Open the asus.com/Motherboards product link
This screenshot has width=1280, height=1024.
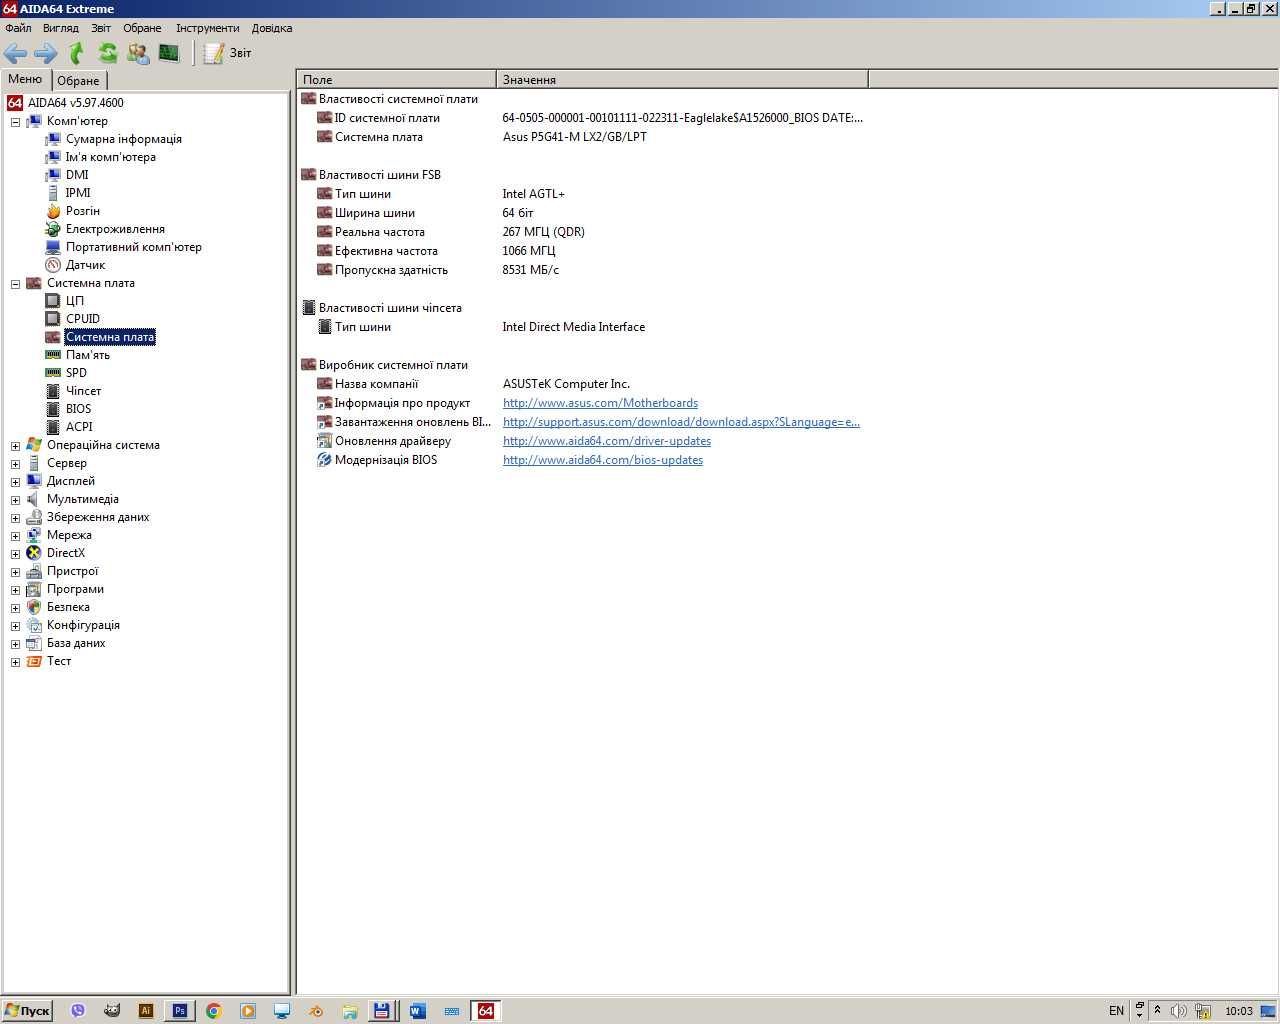(600, 403)
